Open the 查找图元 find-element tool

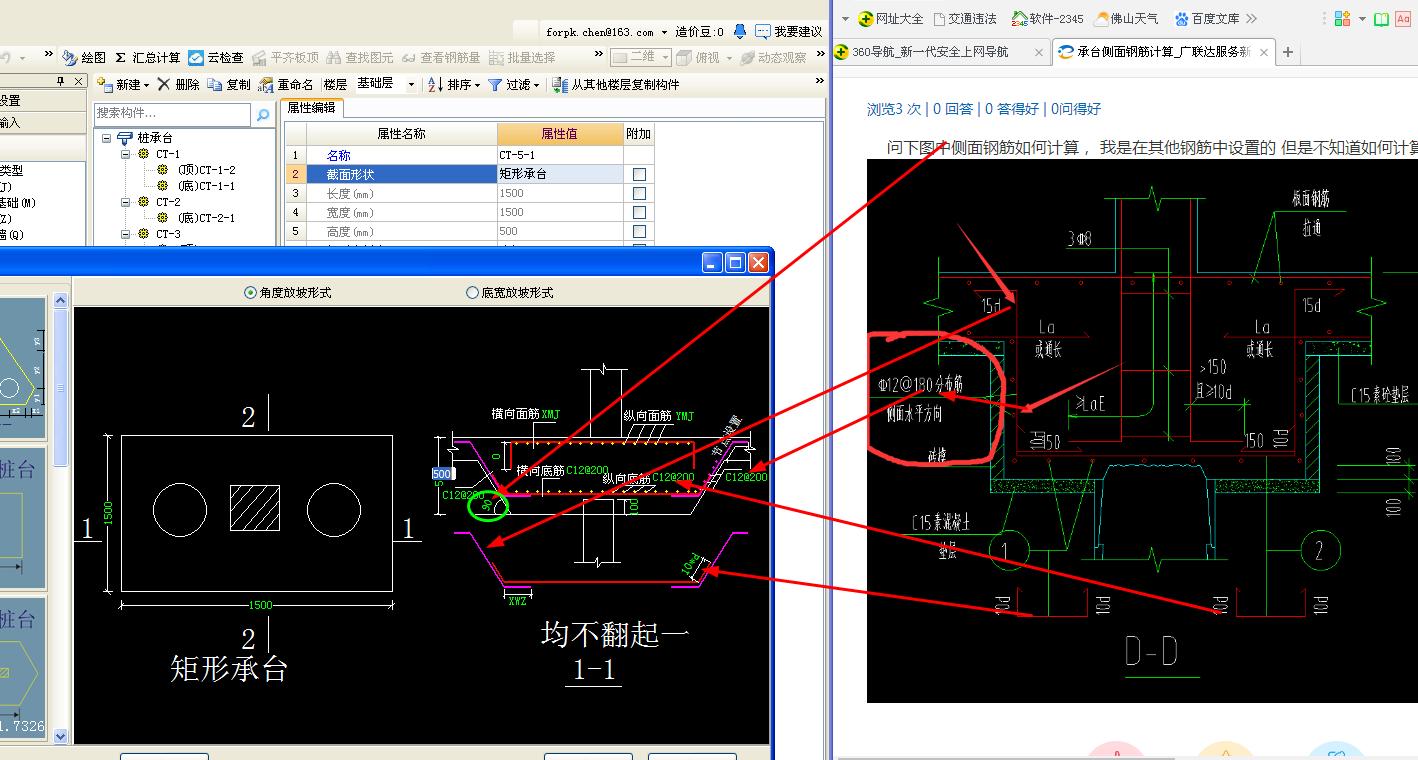[x=359, y=58]
